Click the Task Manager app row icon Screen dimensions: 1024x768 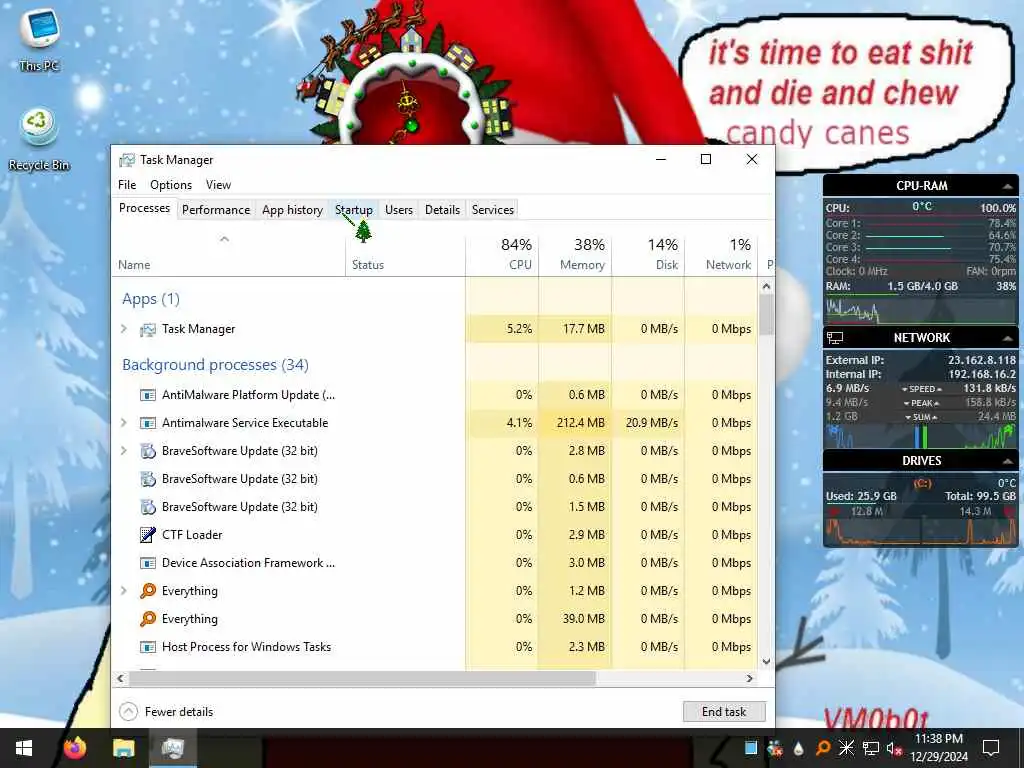pos(148,329)
